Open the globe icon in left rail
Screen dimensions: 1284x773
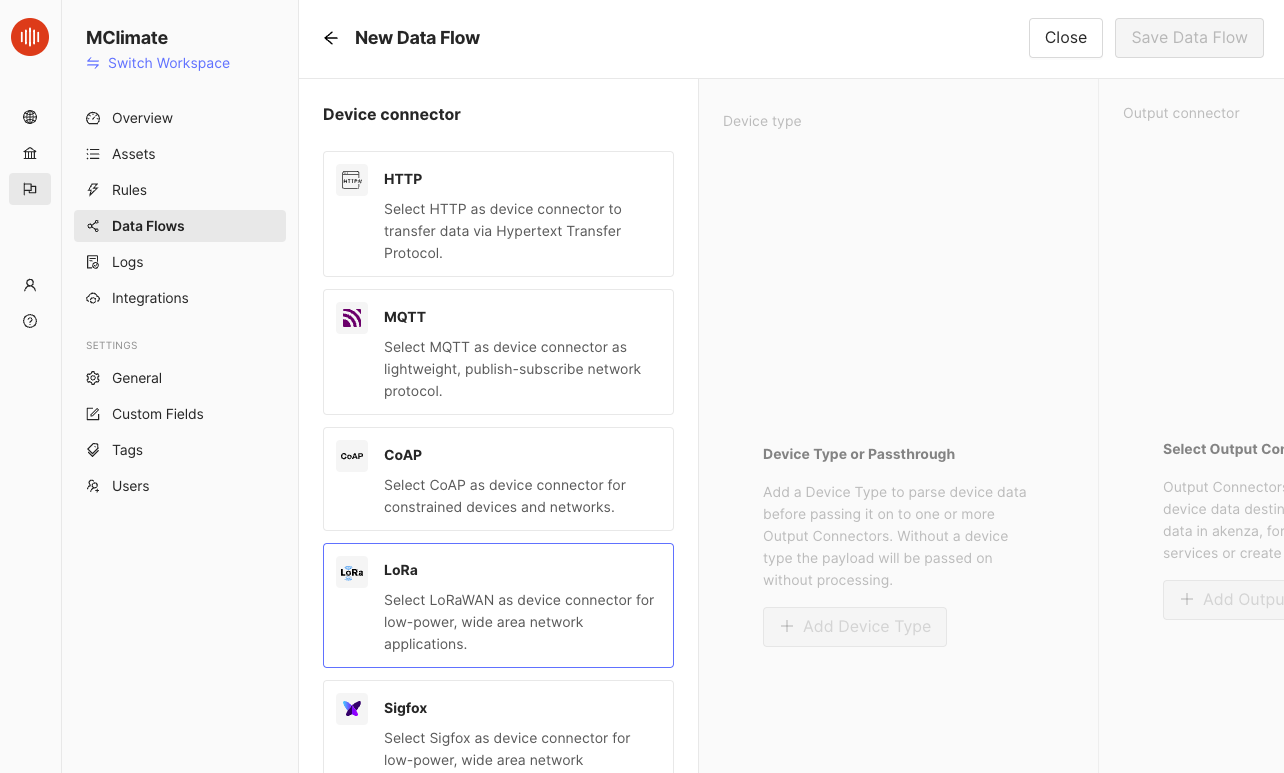30,117
